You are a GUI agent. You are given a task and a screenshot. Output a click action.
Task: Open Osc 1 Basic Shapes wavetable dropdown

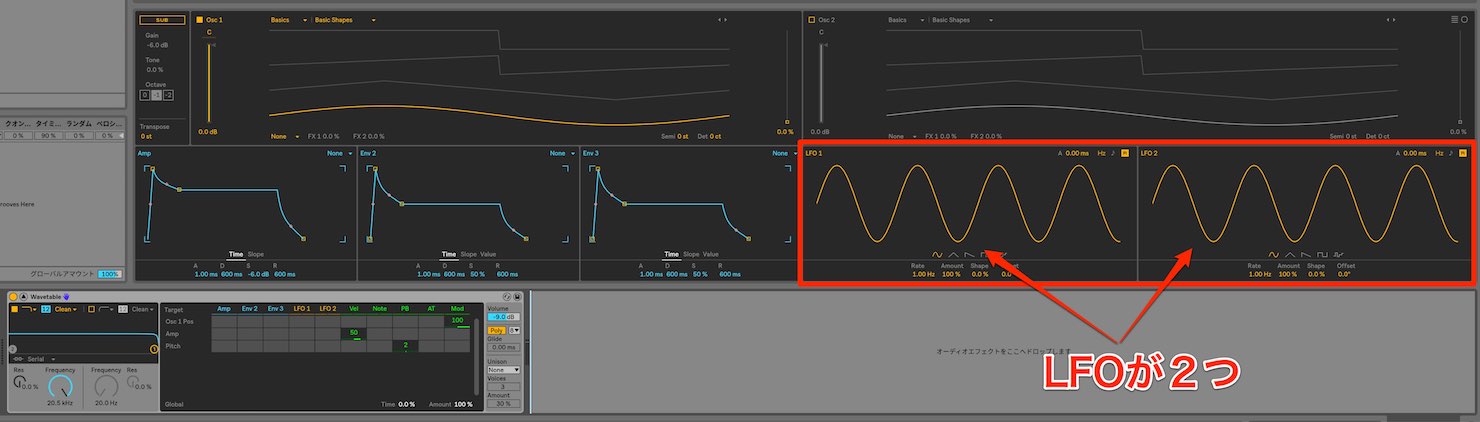tap(346, 20)
